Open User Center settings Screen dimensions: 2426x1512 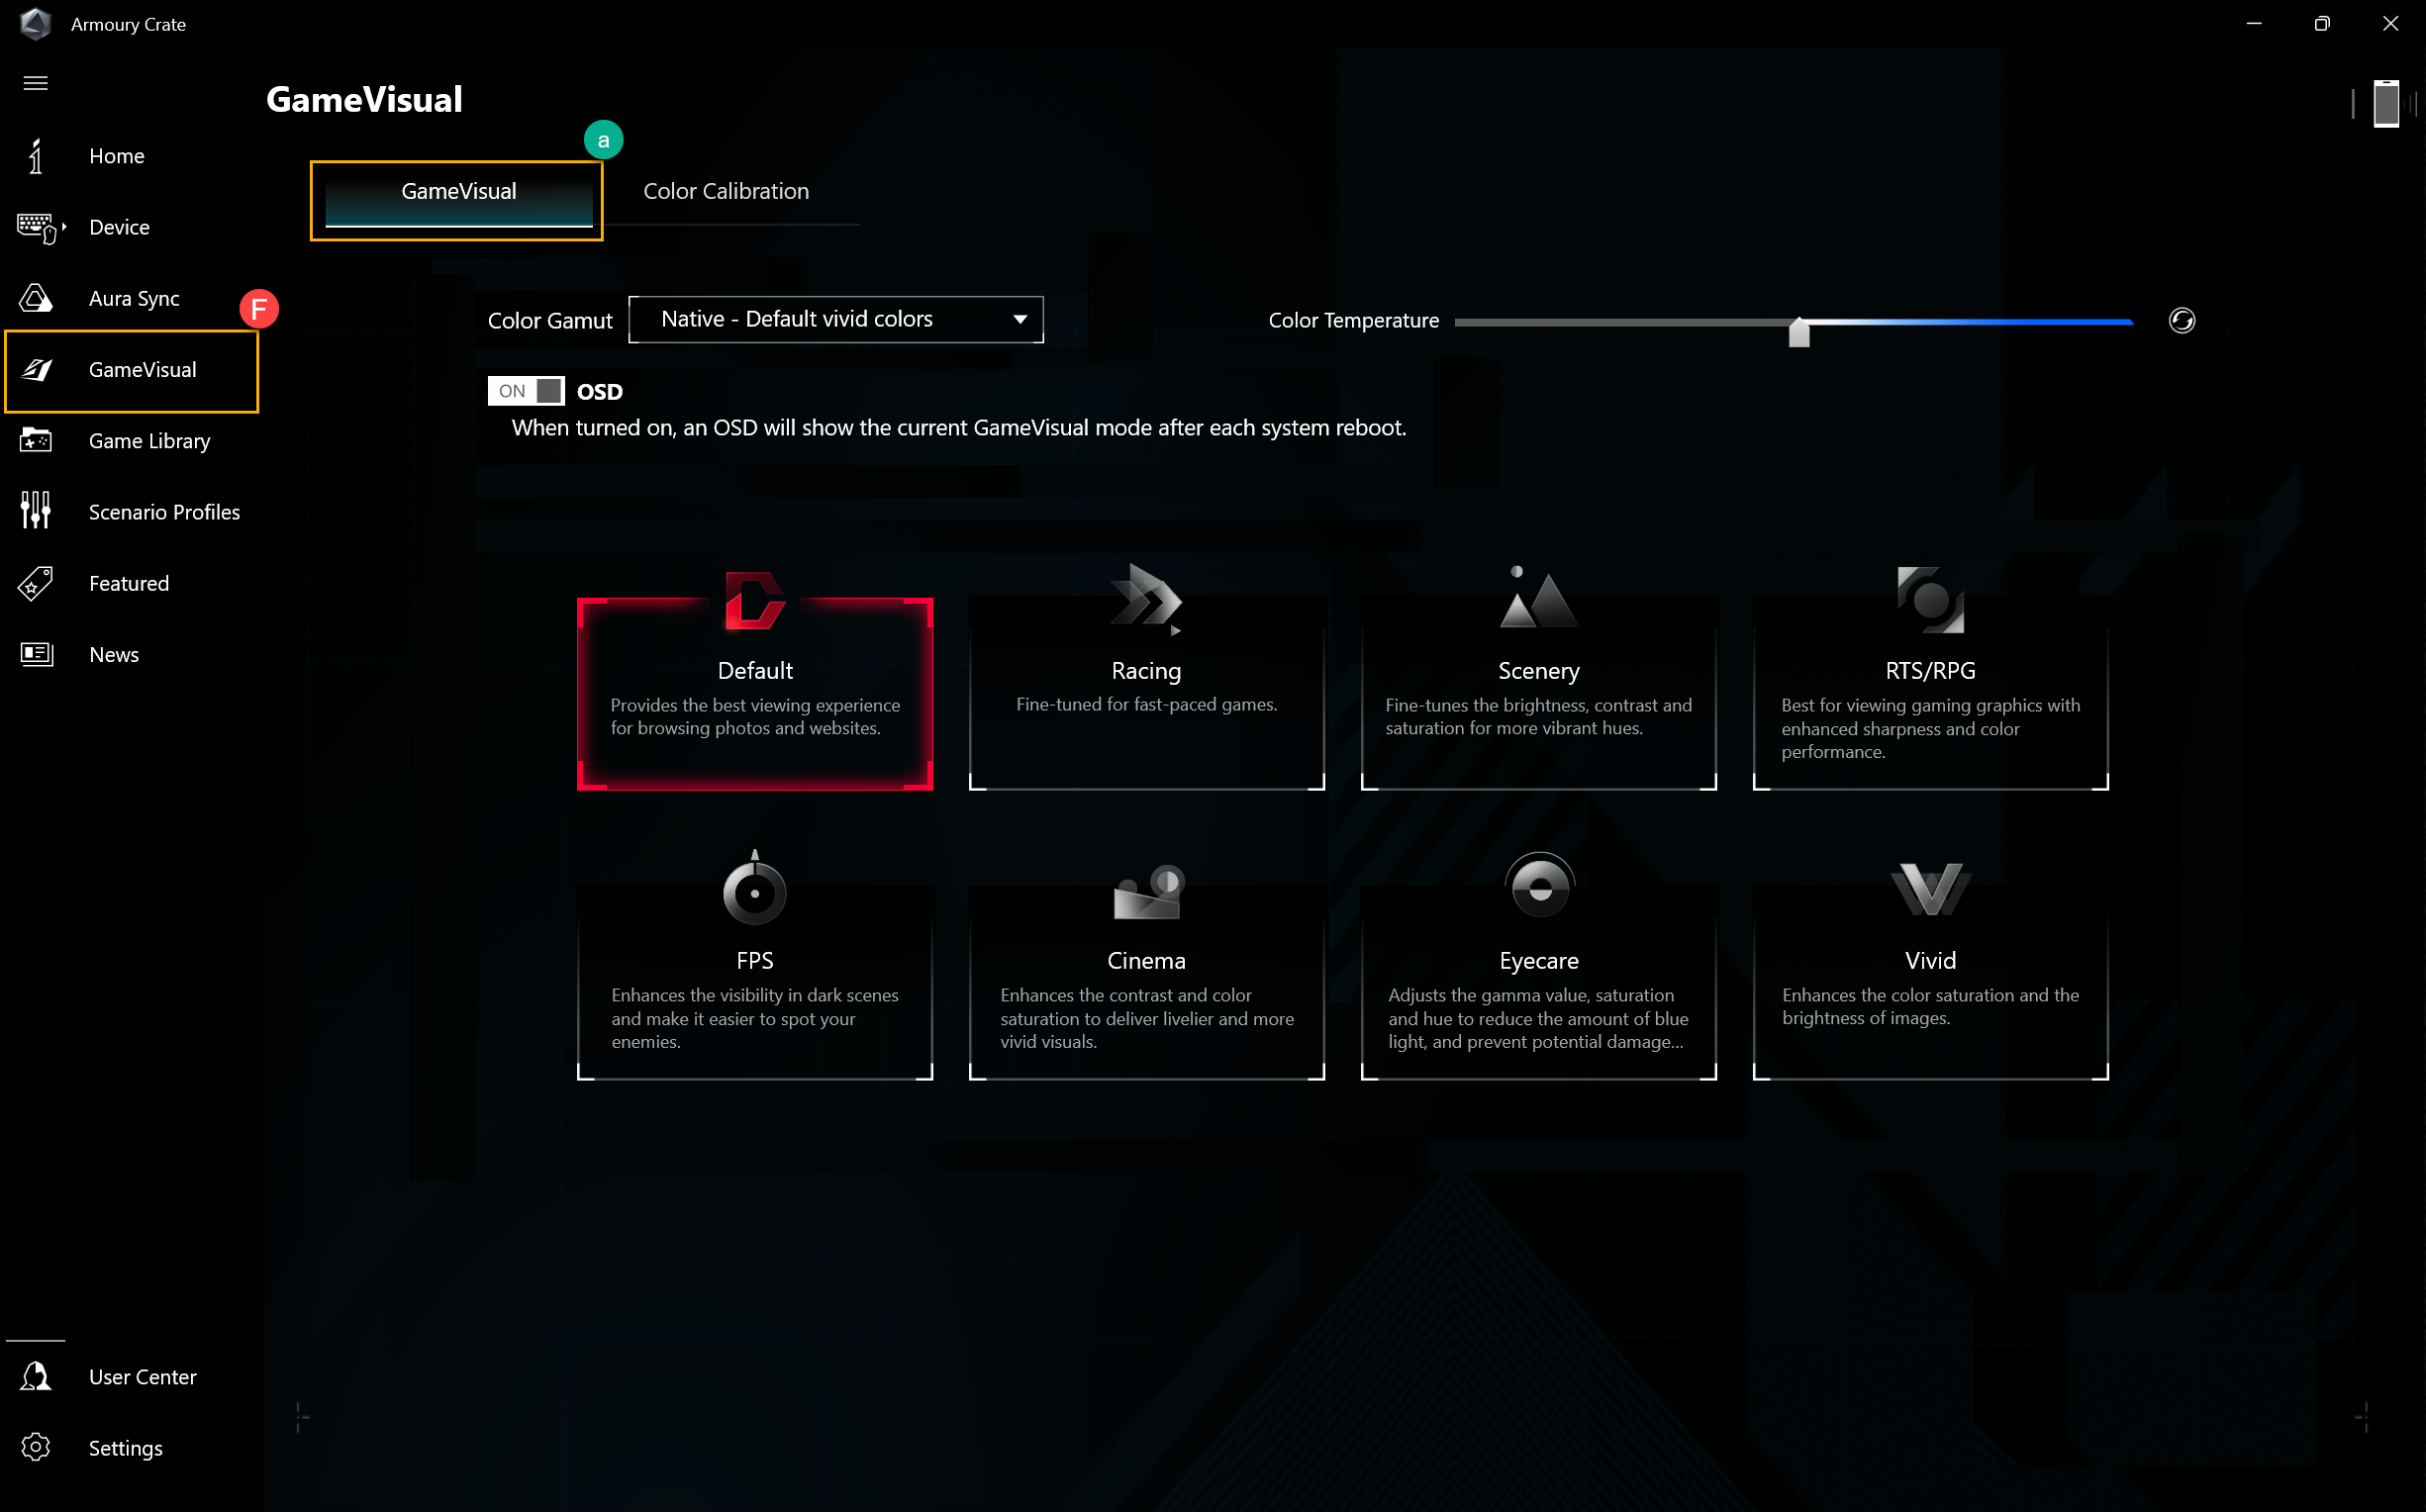(x=143, y=1376)
